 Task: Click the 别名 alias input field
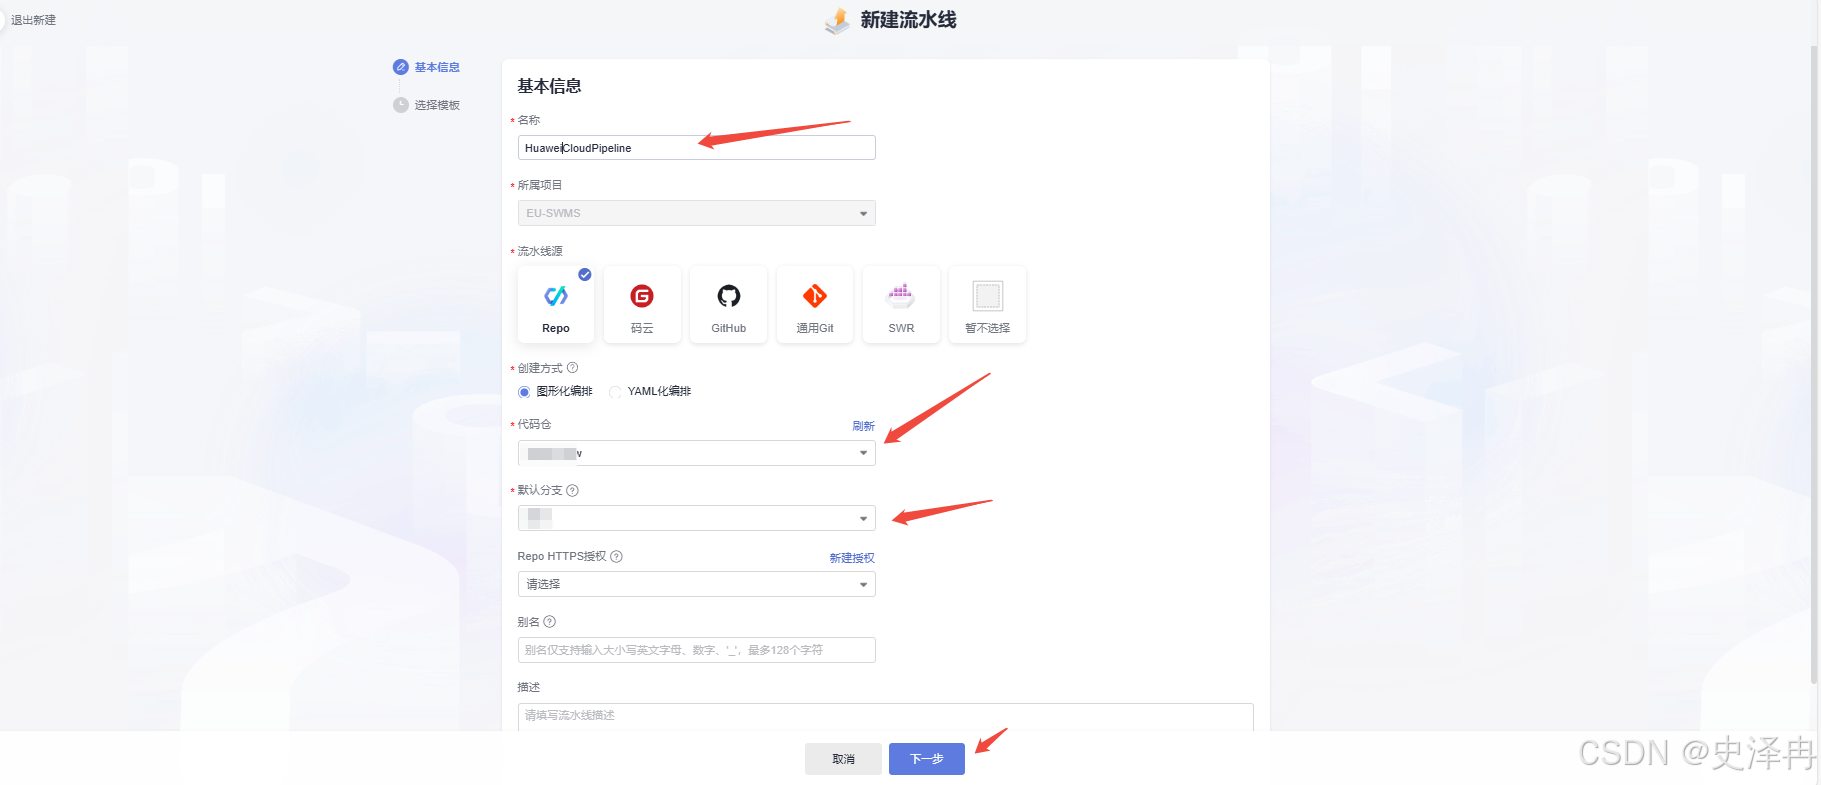pos(697,650)
